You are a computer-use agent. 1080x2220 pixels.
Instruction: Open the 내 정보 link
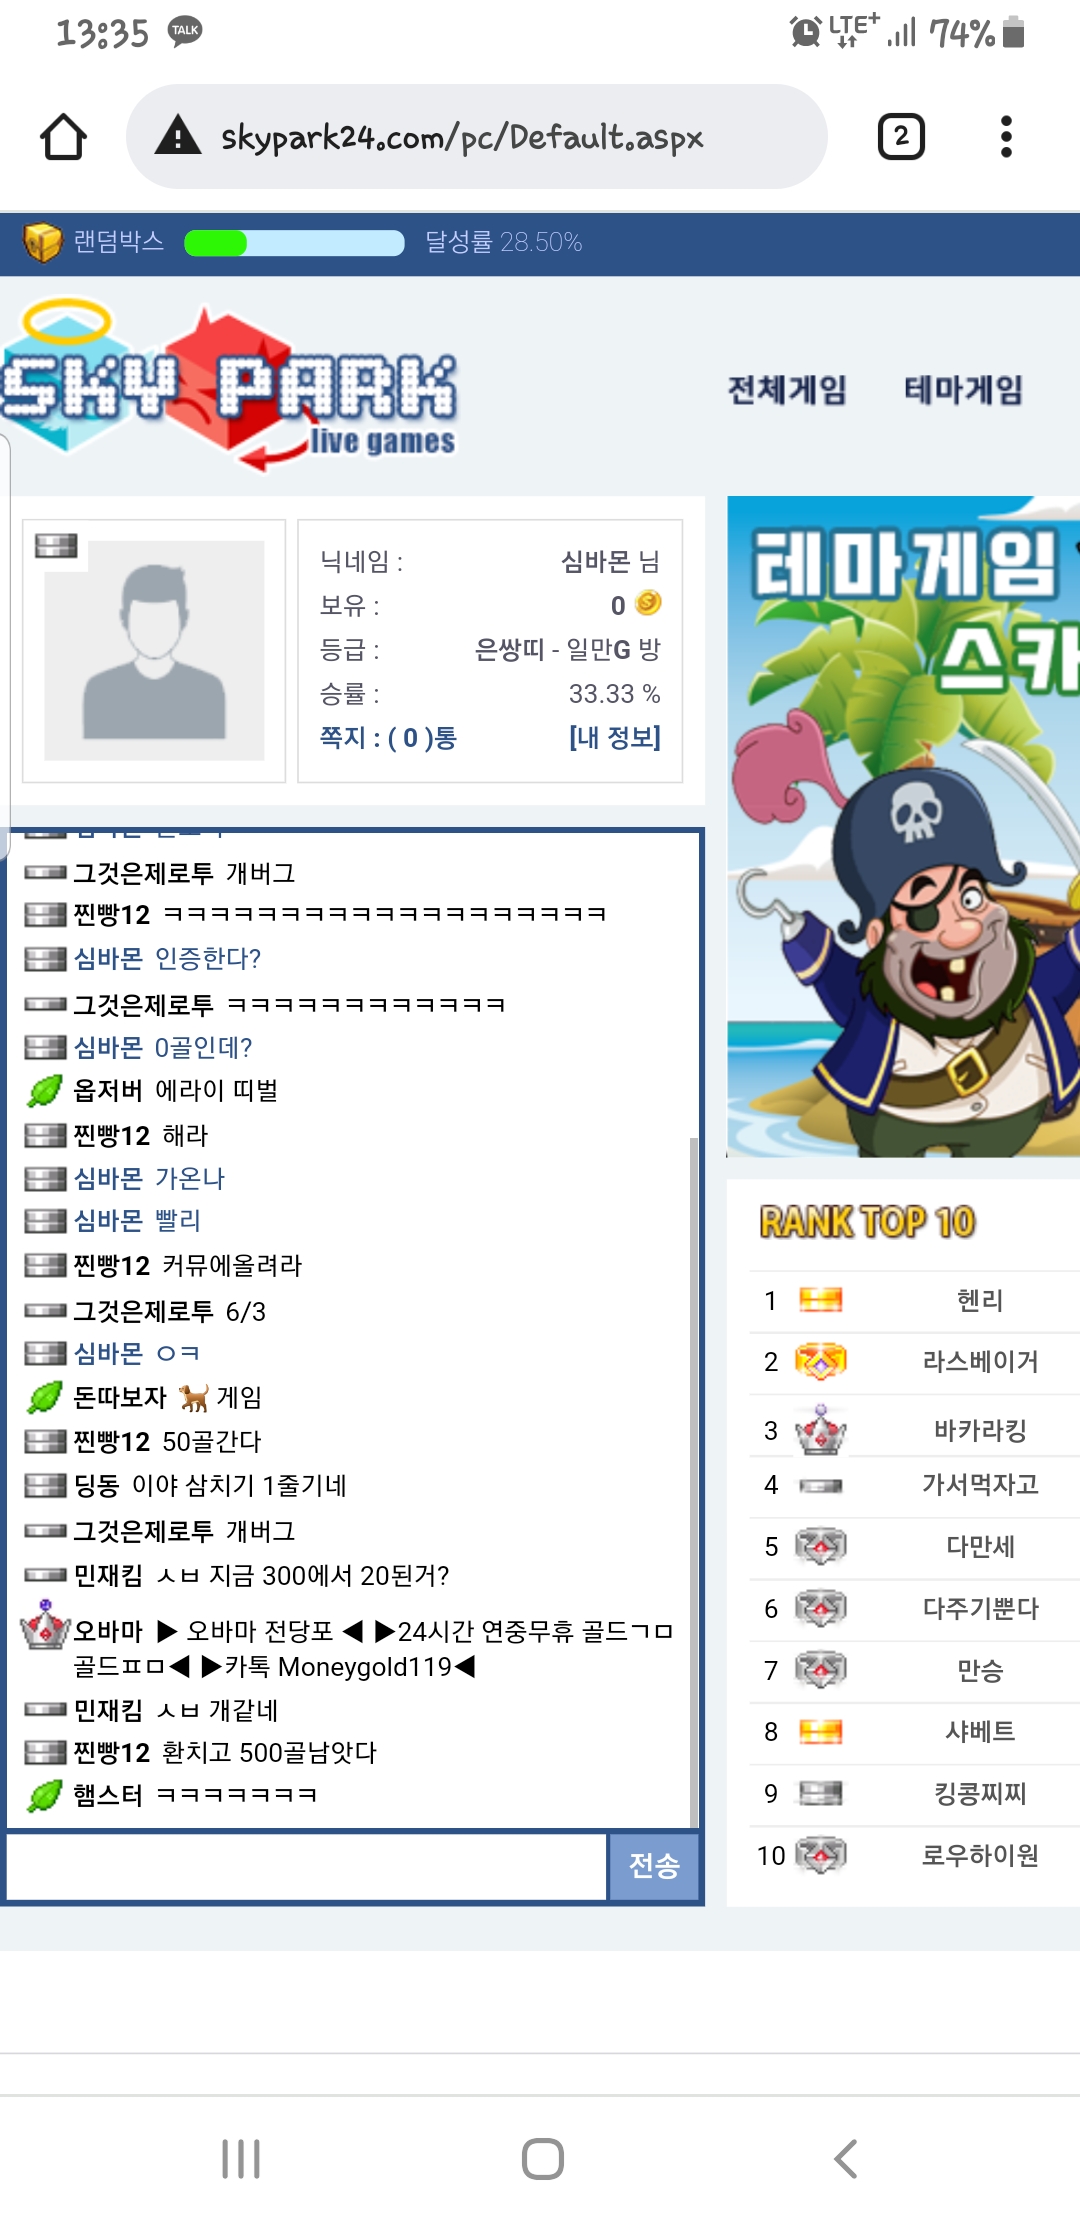point(615,738)
